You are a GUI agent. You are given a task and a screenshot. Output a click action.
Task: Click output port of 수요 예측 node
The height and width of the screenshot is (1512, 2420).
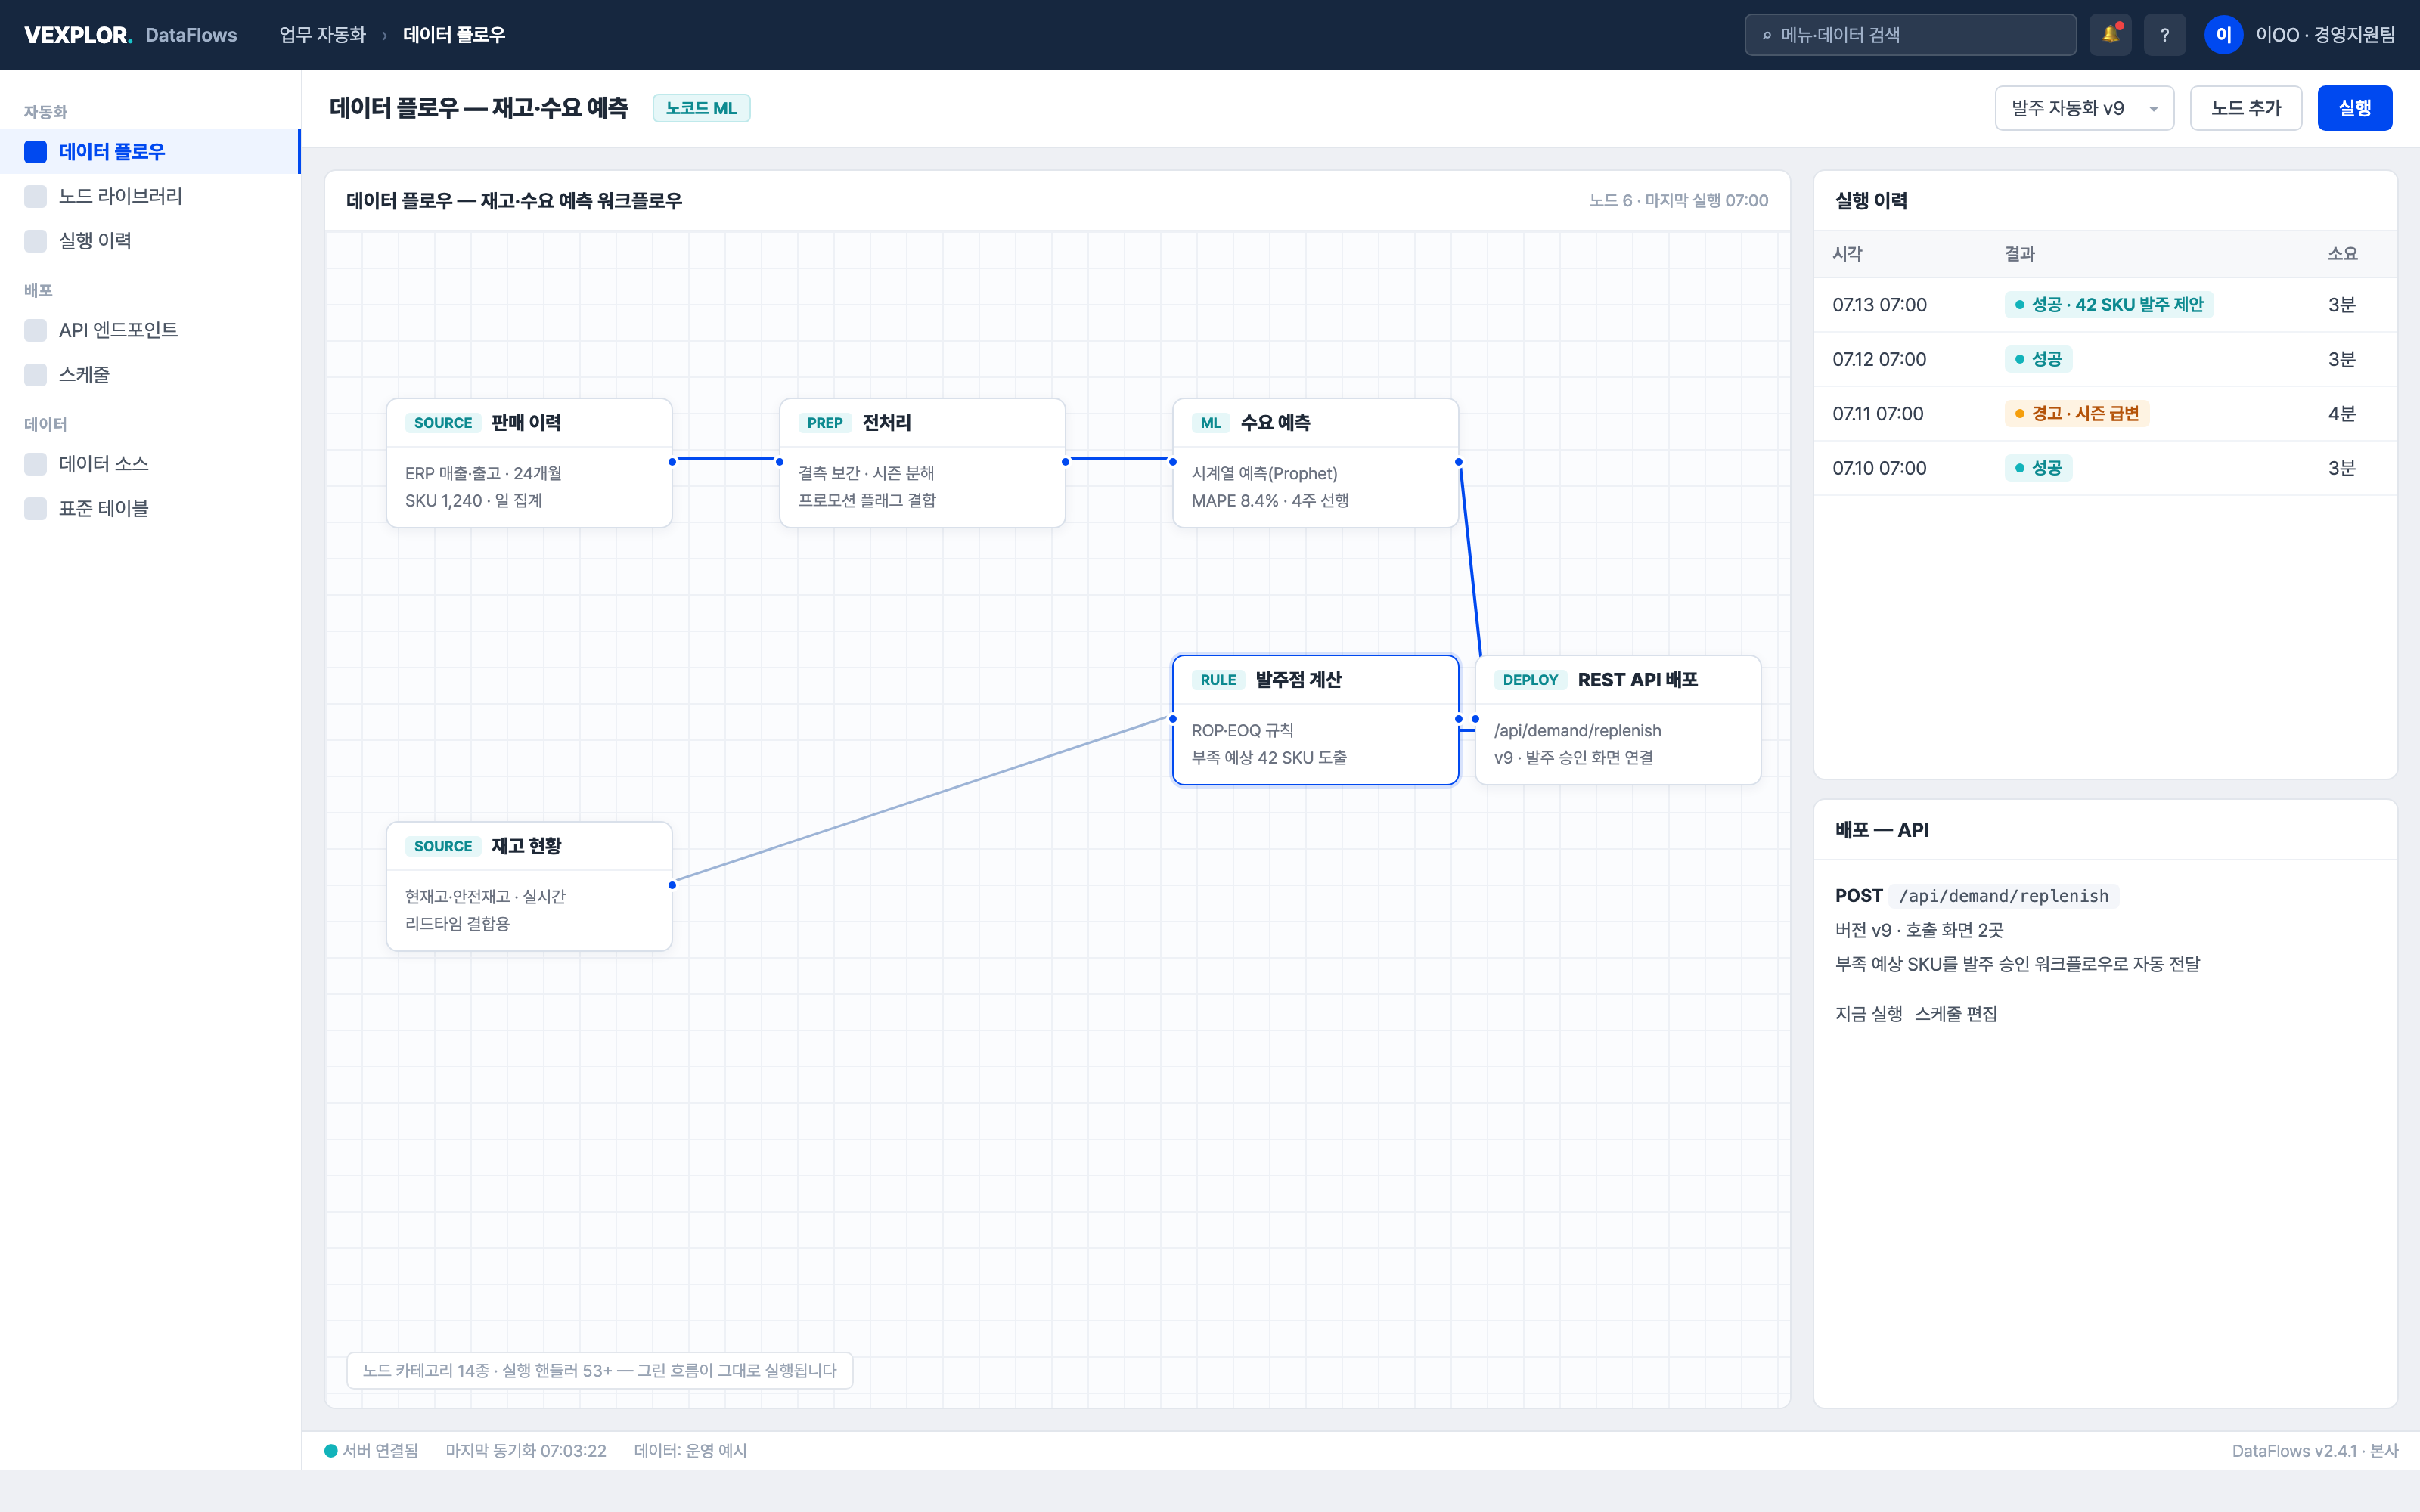click(x=1458, y=462)
